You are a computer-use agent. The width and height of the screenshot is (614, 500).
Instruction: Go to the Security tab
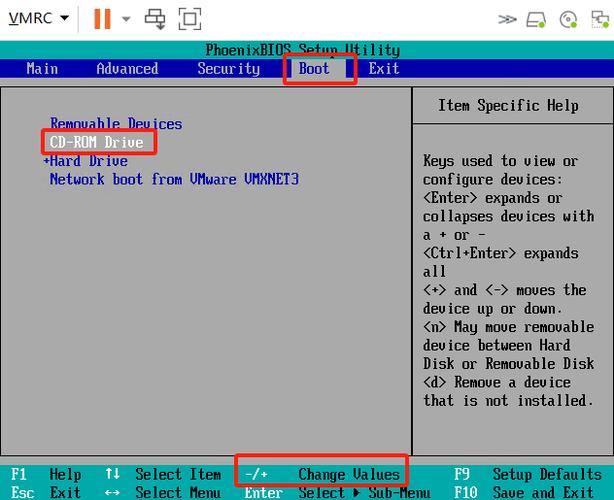[228, 69]
